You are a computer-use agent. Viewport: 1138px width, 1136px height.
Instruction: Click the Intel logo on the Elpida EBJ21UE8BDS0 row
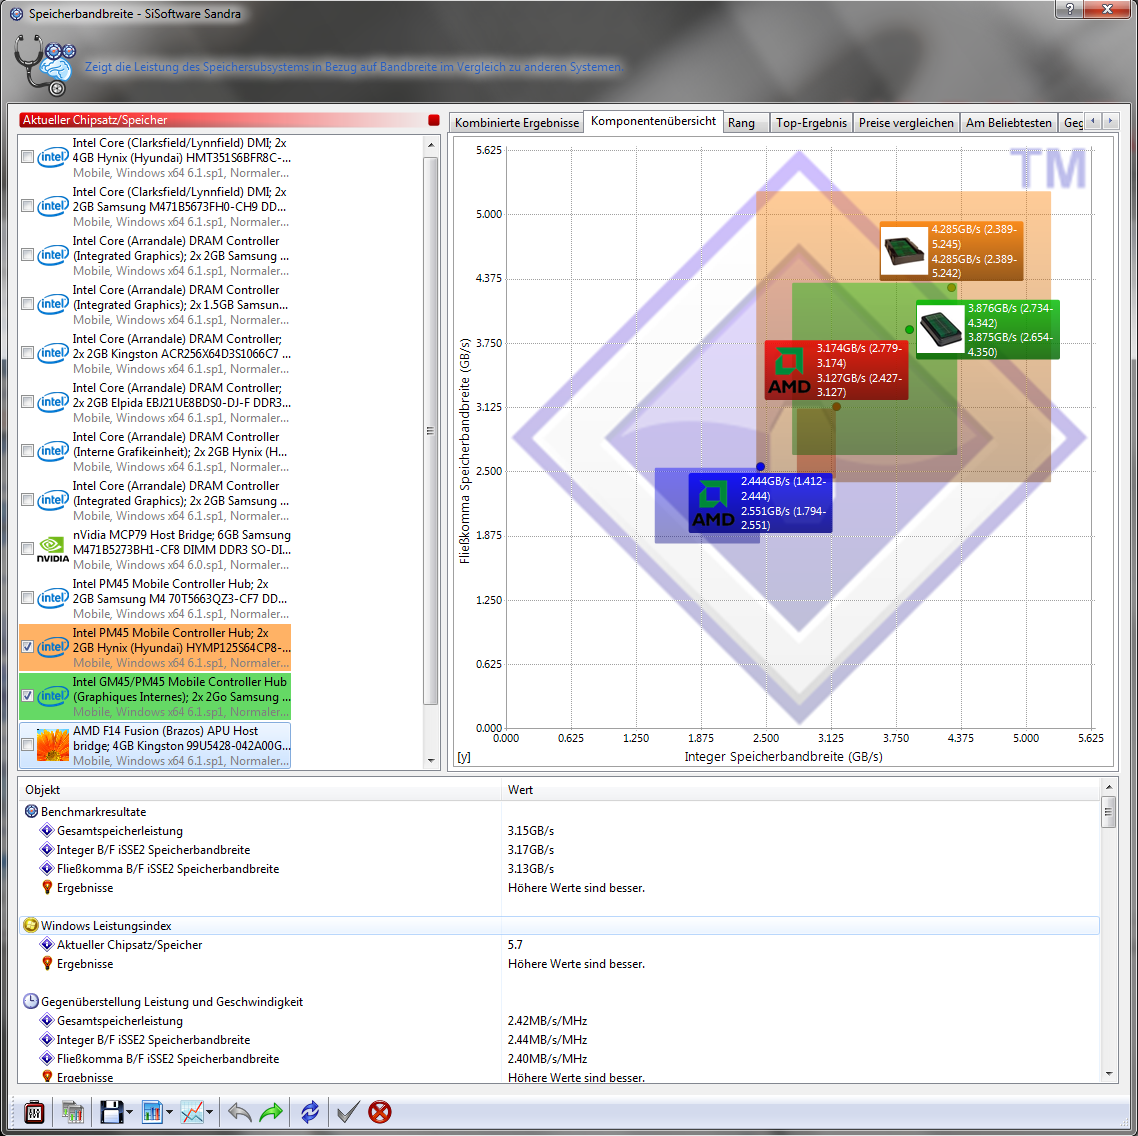click(x=53, y=402)
